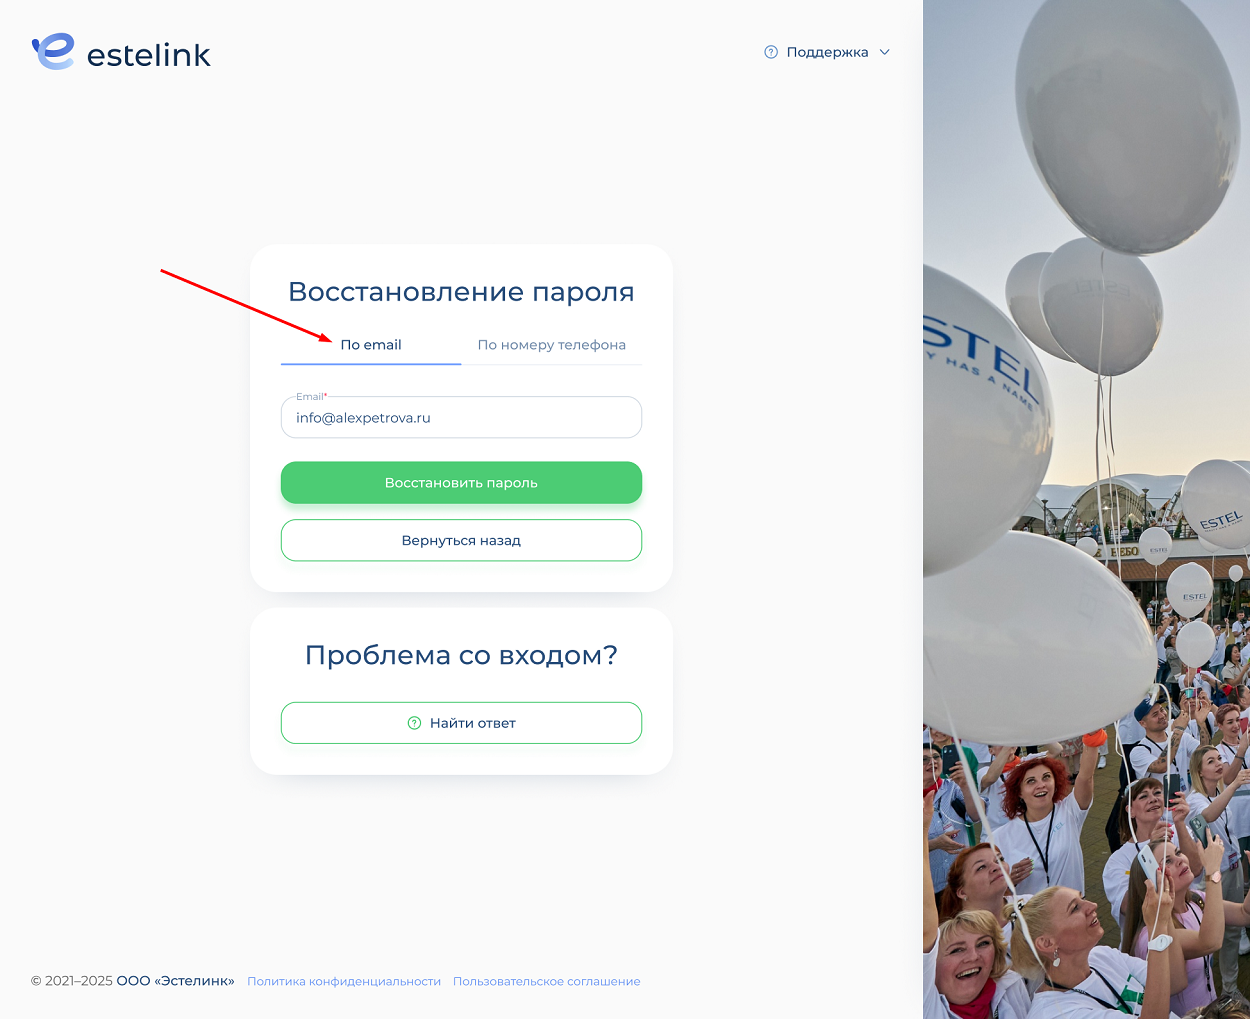Switch to the По email tab
1250x1019 pixels.
coord(371,345)
